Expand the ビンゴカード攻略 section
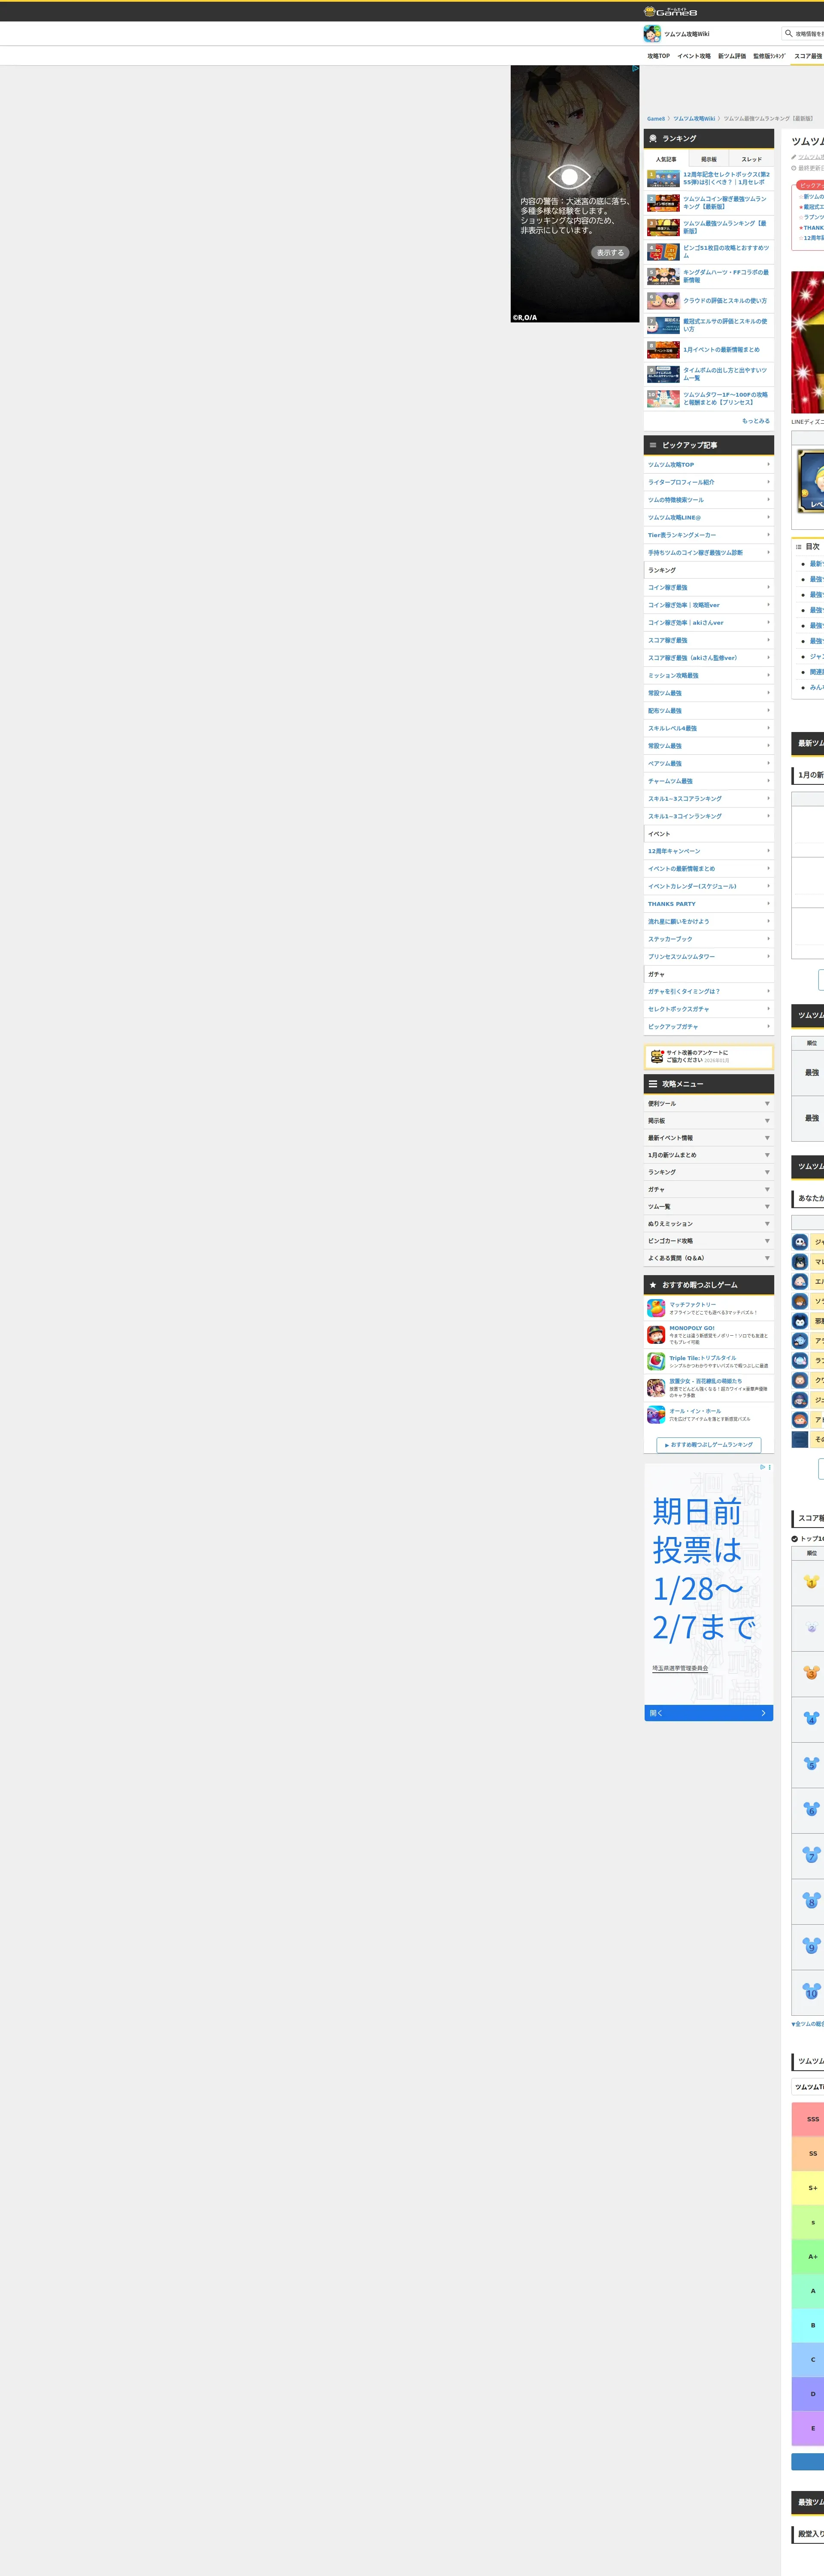The height and width of the screenshot is (2576, 824). pyautogui.click(x=708, y=1241)
